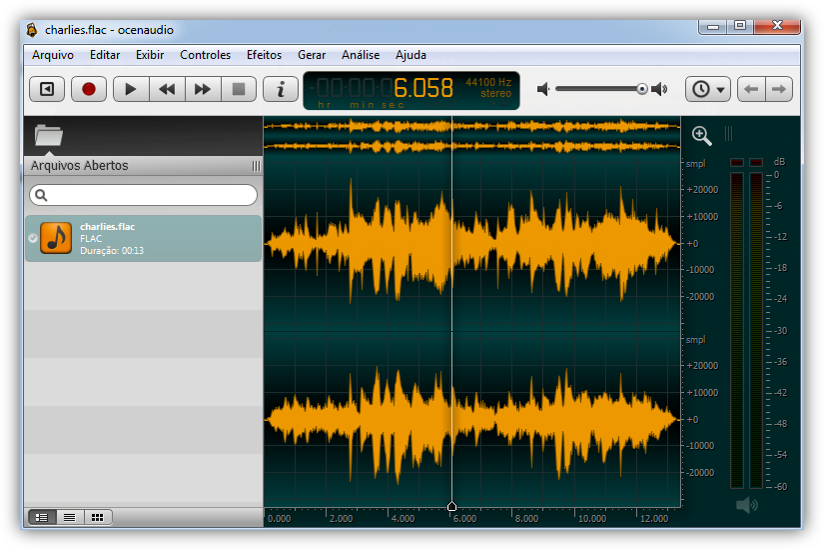Click the 8.000 mark on the time ruler
This screenshot has width=824, height=550.
[526, 518]
